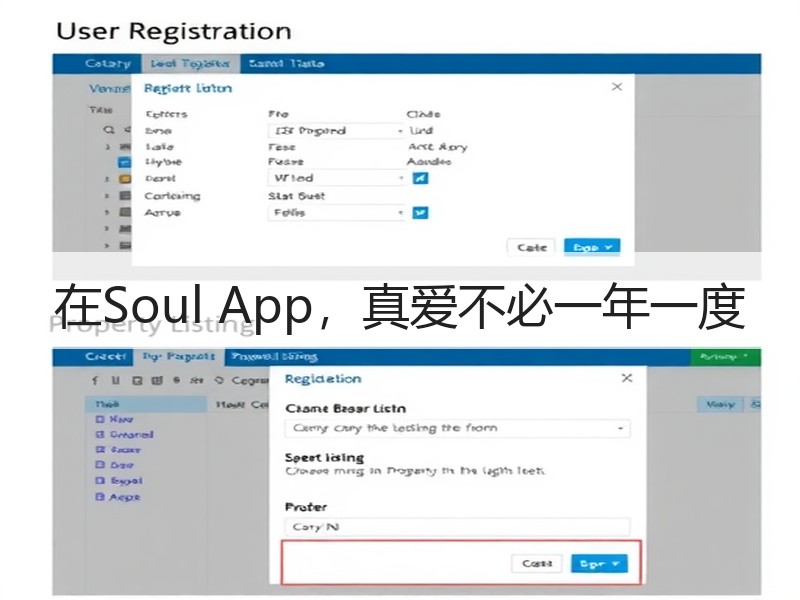The height and width of the screenshot is (600, 800).
Task: Toggle the blue check icon beside Wled
Action: (x=420, y=178)
